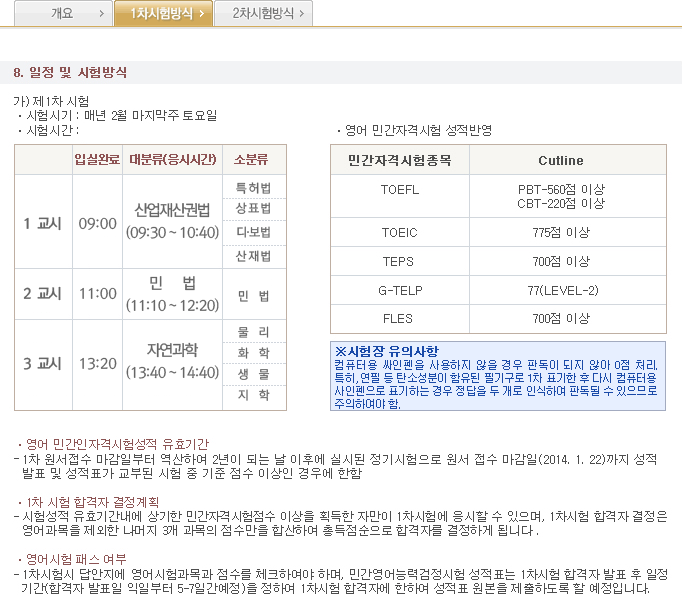Viewport: 682px width, 599px height.
Task: Click the TOEIC row label
Action: click(399, 232)
